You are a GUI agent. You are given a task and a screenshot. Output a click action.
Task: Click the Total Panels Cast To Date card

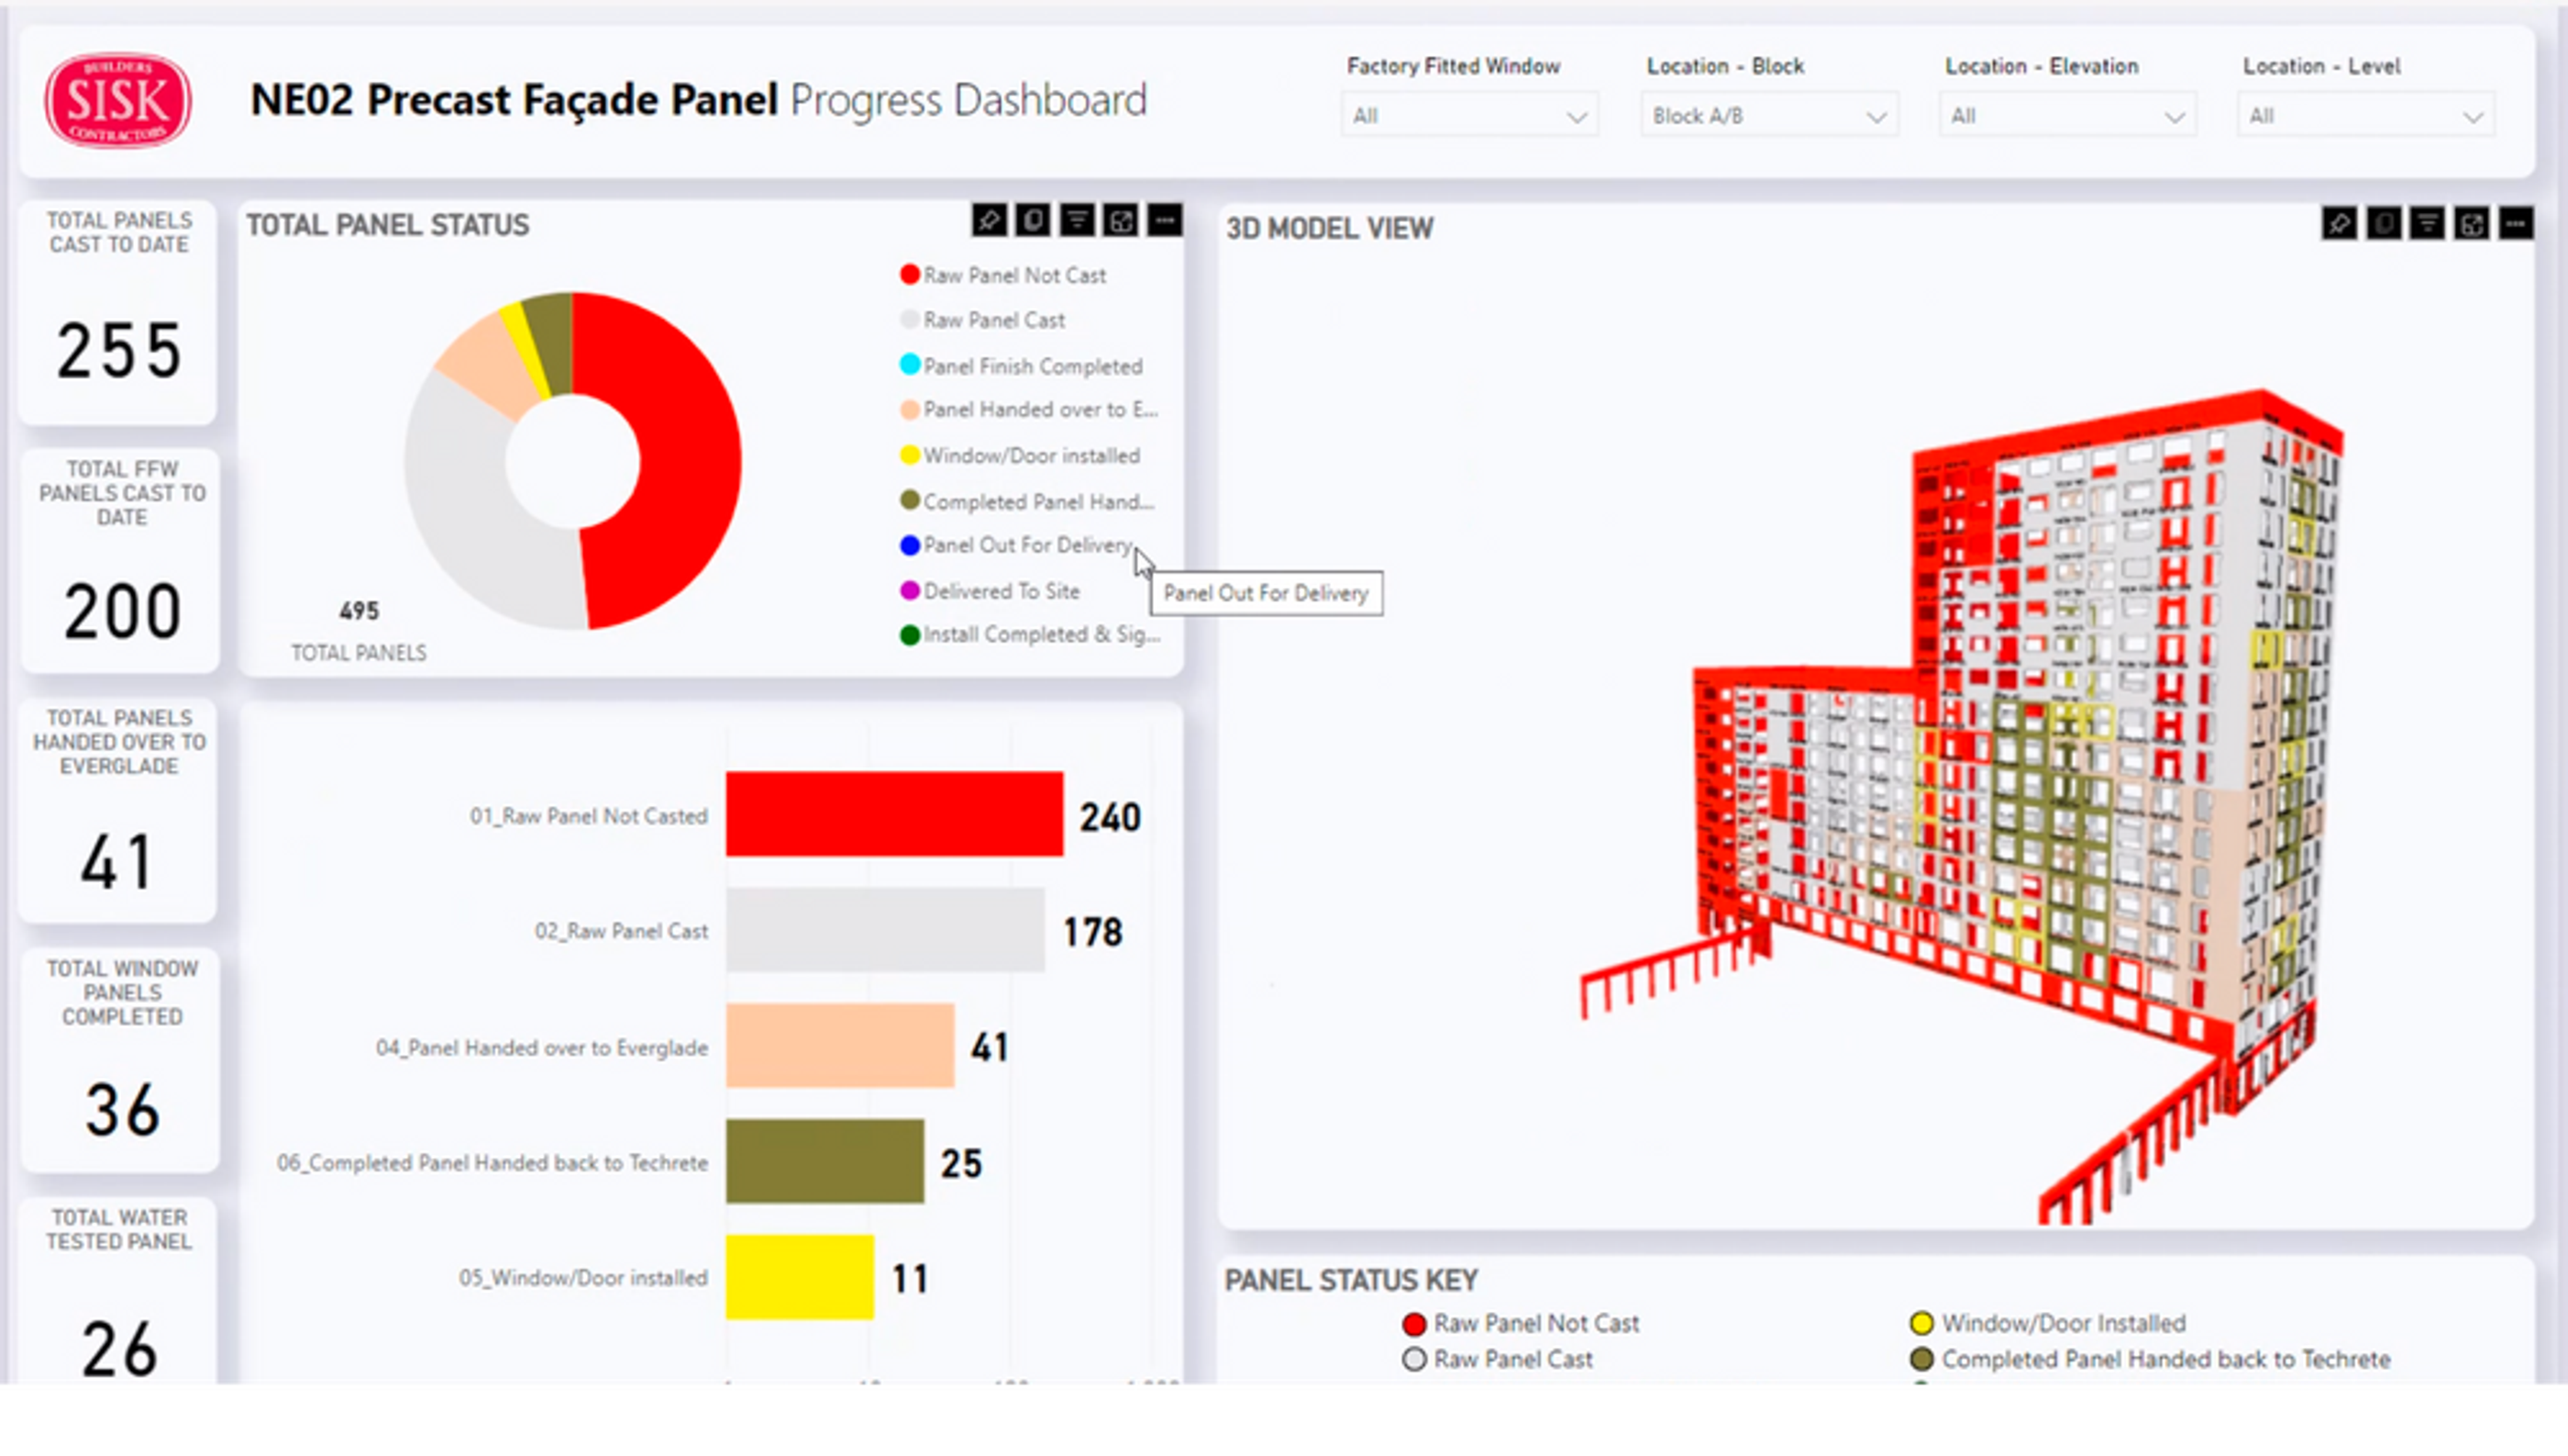point(118,312)
